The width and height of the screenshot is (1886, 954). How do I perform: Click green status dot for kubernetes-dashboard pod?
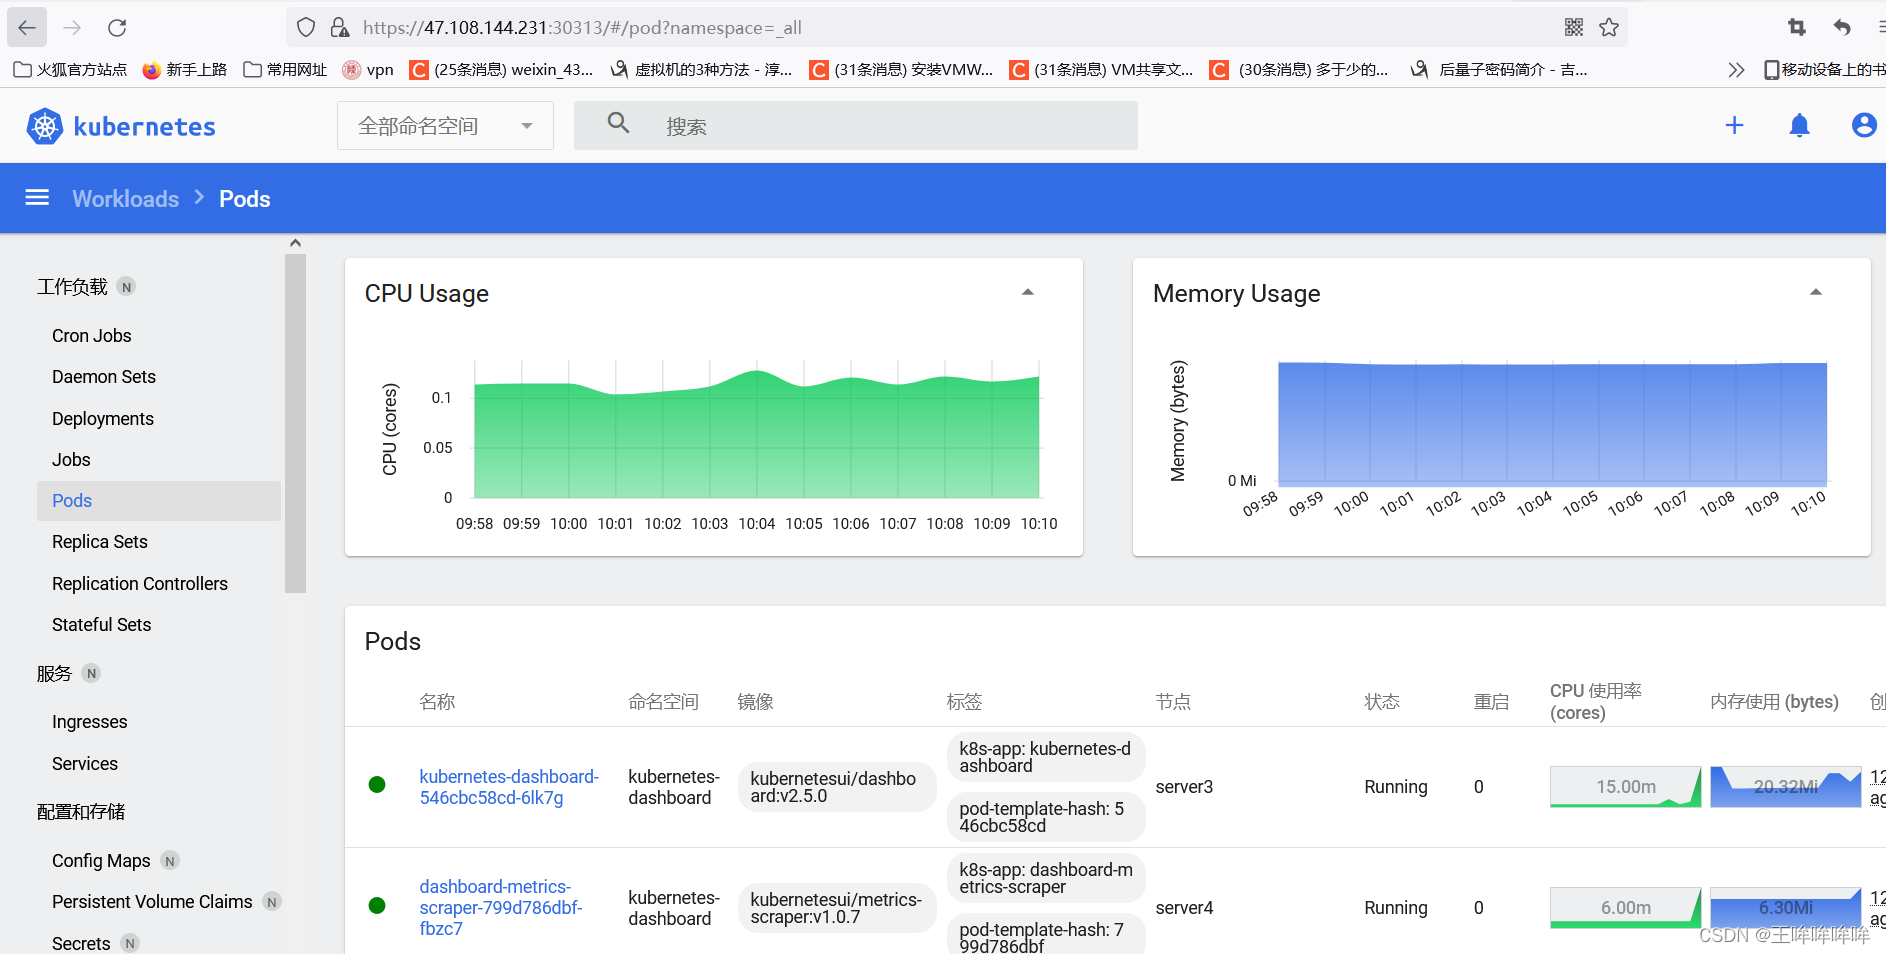pyautogui.click(x=377, y=785)
